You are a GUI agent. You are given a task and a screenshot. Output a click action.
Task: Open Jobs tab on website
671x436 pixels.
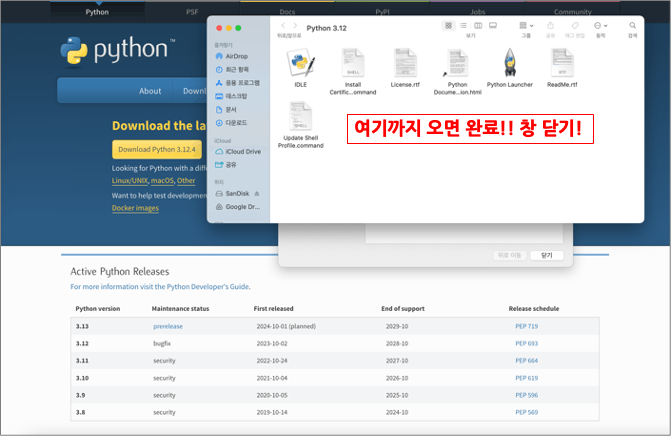(478, 12)
